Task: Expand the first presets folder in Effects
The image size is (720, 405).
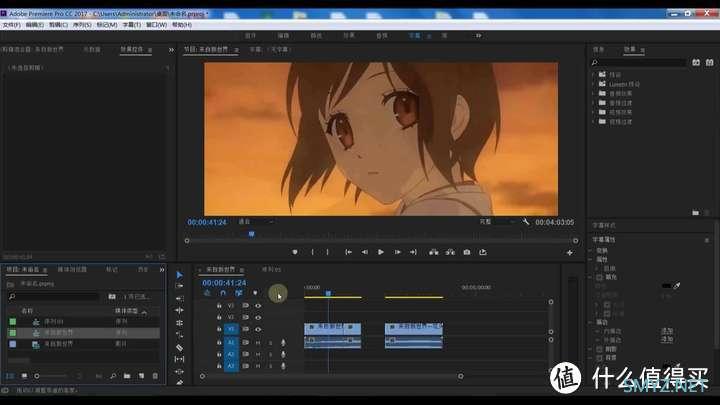Action: coord(593,74)
